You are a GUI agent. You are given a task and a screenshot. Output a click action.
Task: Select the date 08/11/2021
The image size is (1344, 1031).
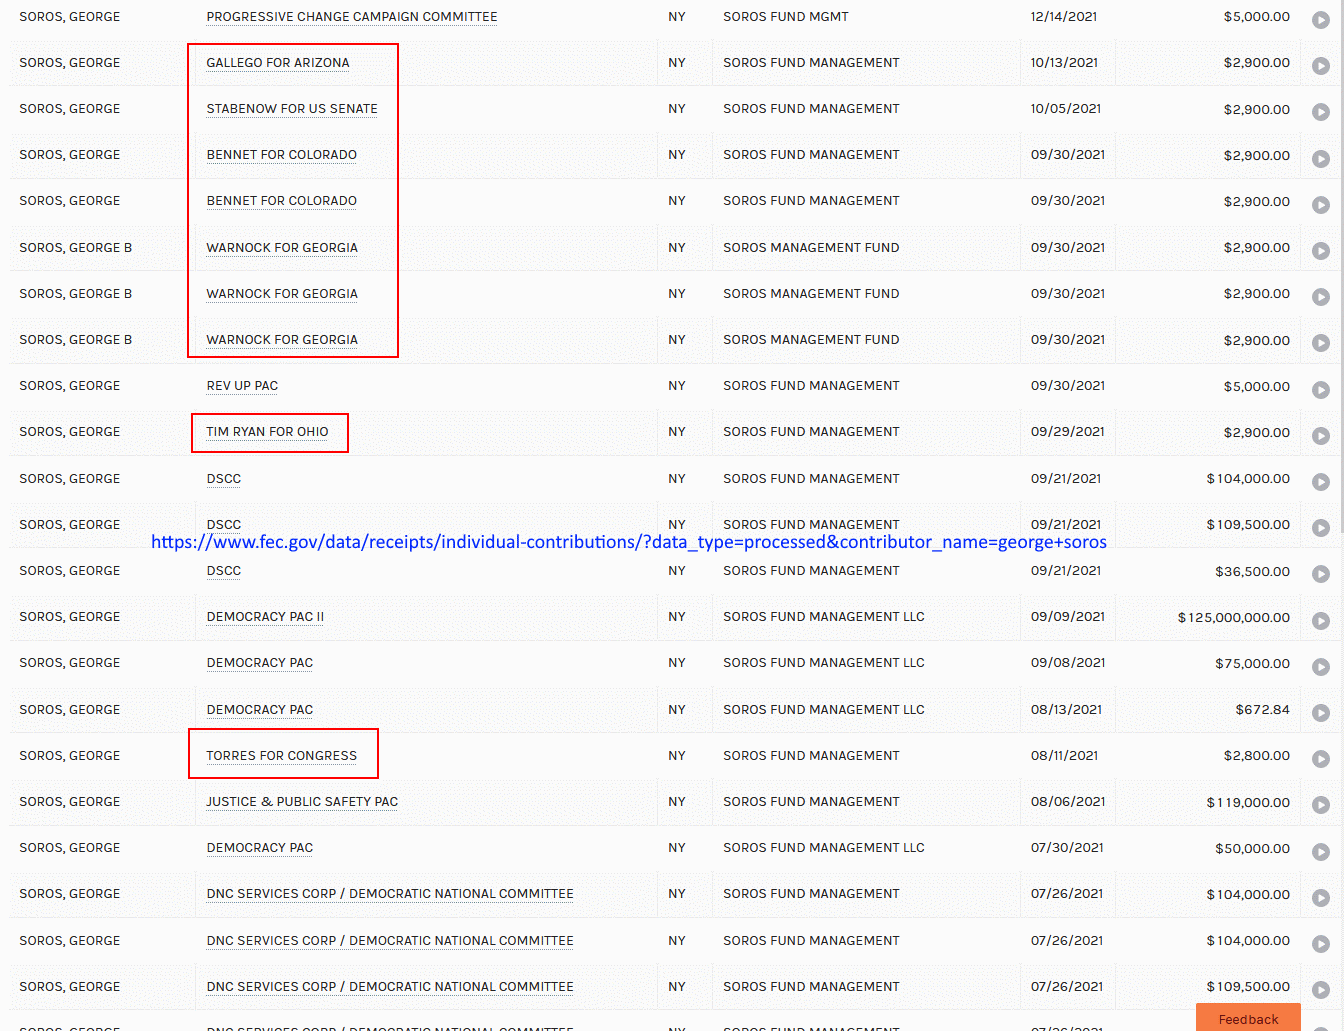pos(1064,756)
